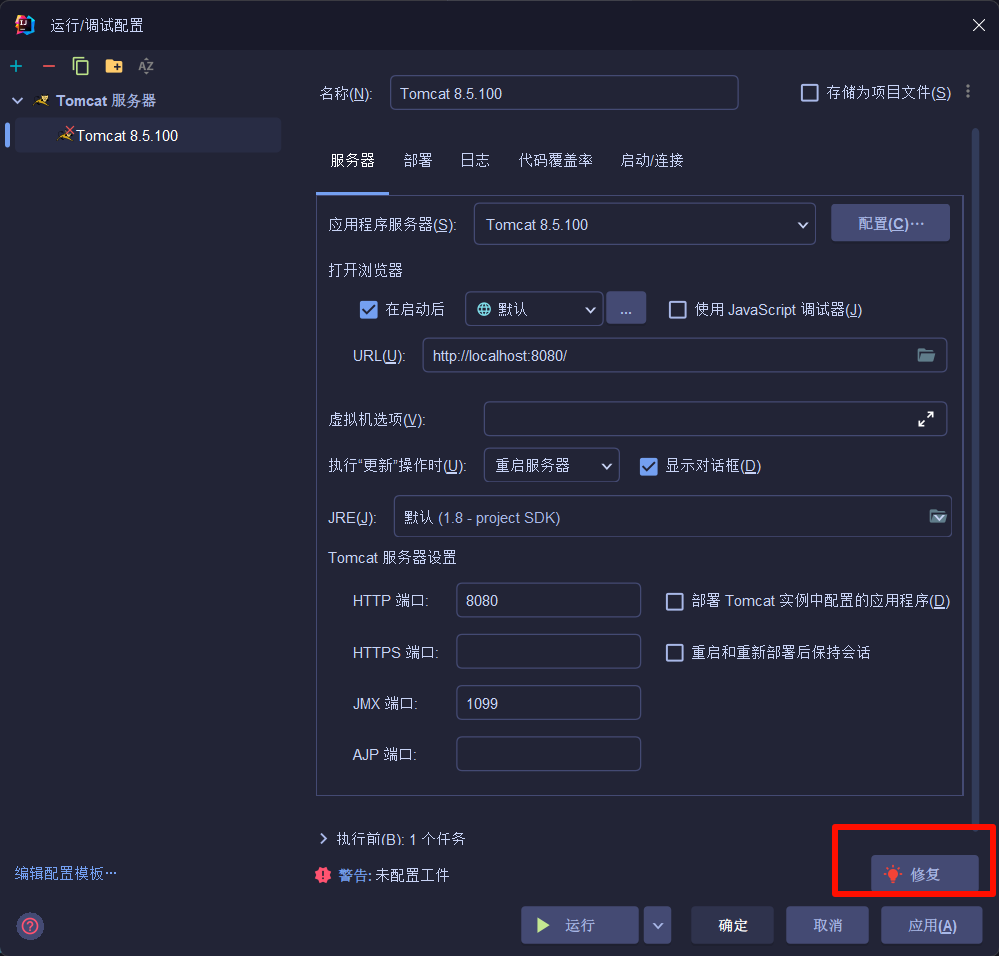Switch to the 日志 tab
The height and width of the screenshot is (956, 999).
[x=475, y=161]
